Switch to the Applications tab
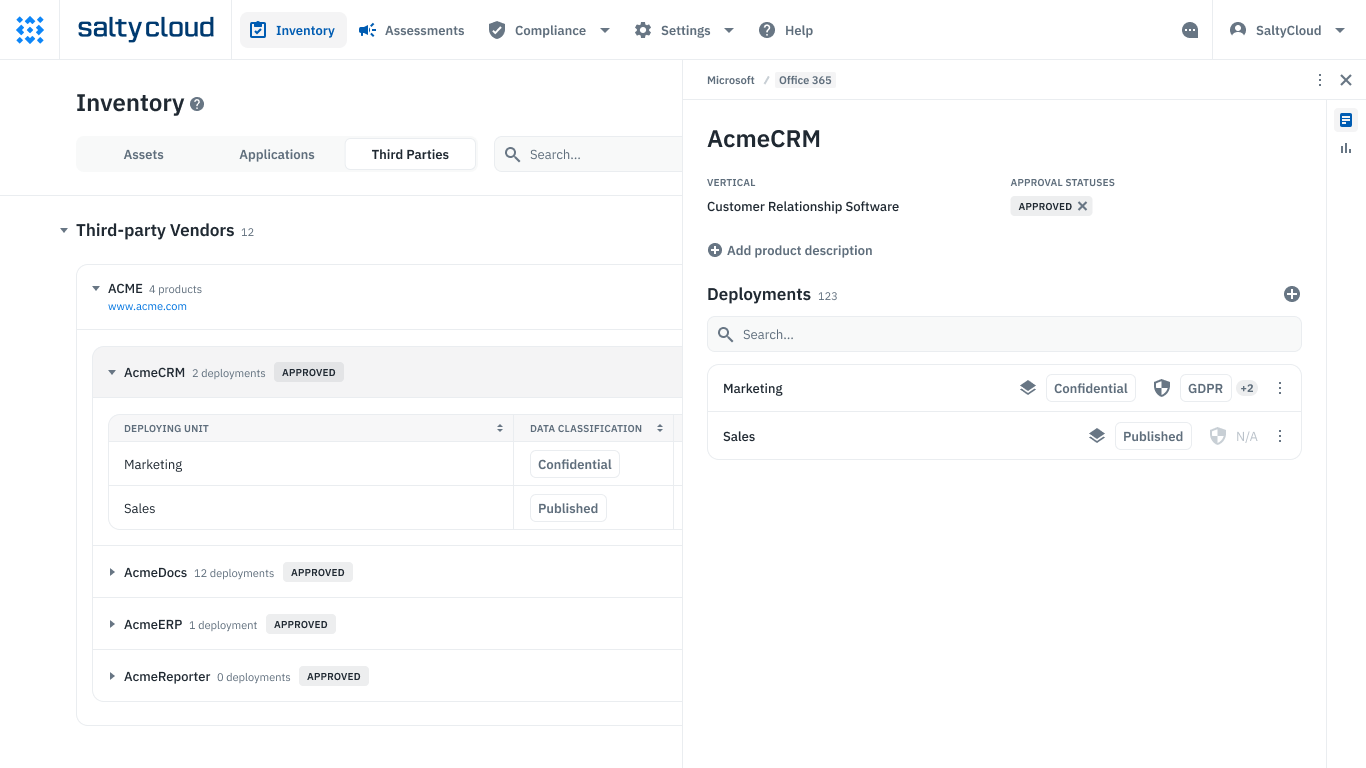The height and width of the screenshot is (768, 1366). click(x=277, y=155)
